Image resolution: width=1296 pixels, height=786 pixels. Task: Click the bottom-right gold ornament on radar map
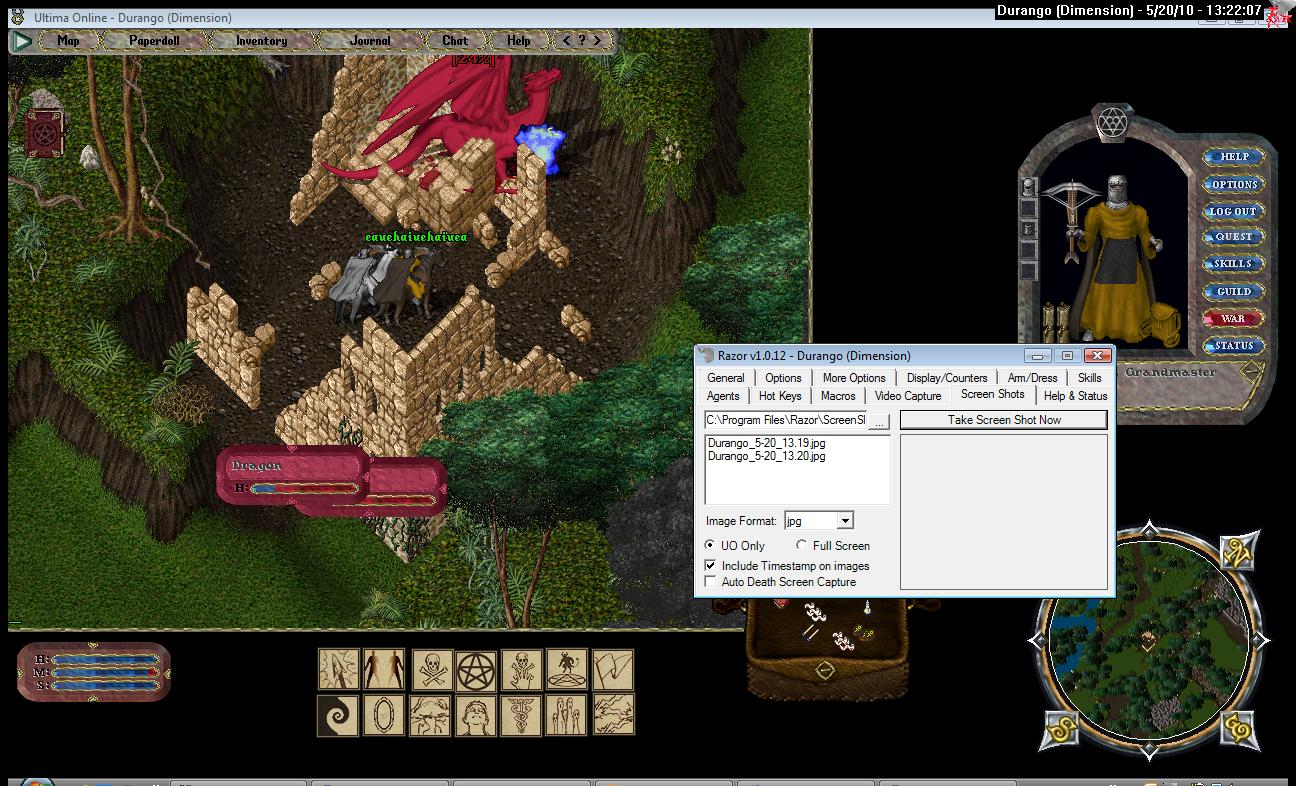pos(1237,729)
